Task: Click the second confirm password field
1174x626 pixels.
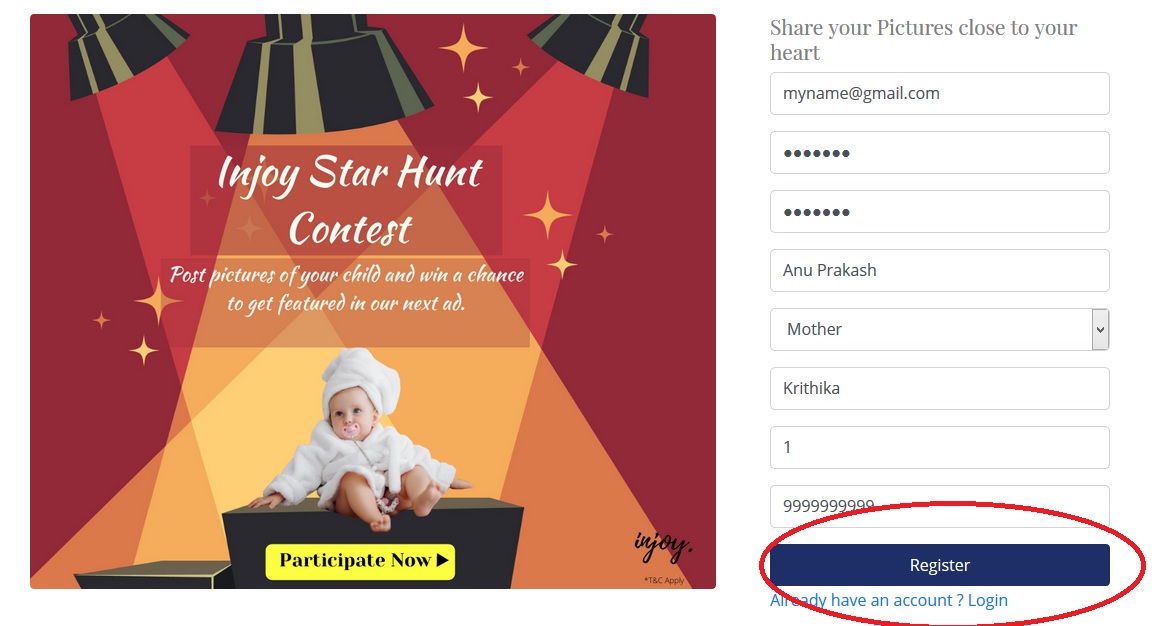Action: 939,211
